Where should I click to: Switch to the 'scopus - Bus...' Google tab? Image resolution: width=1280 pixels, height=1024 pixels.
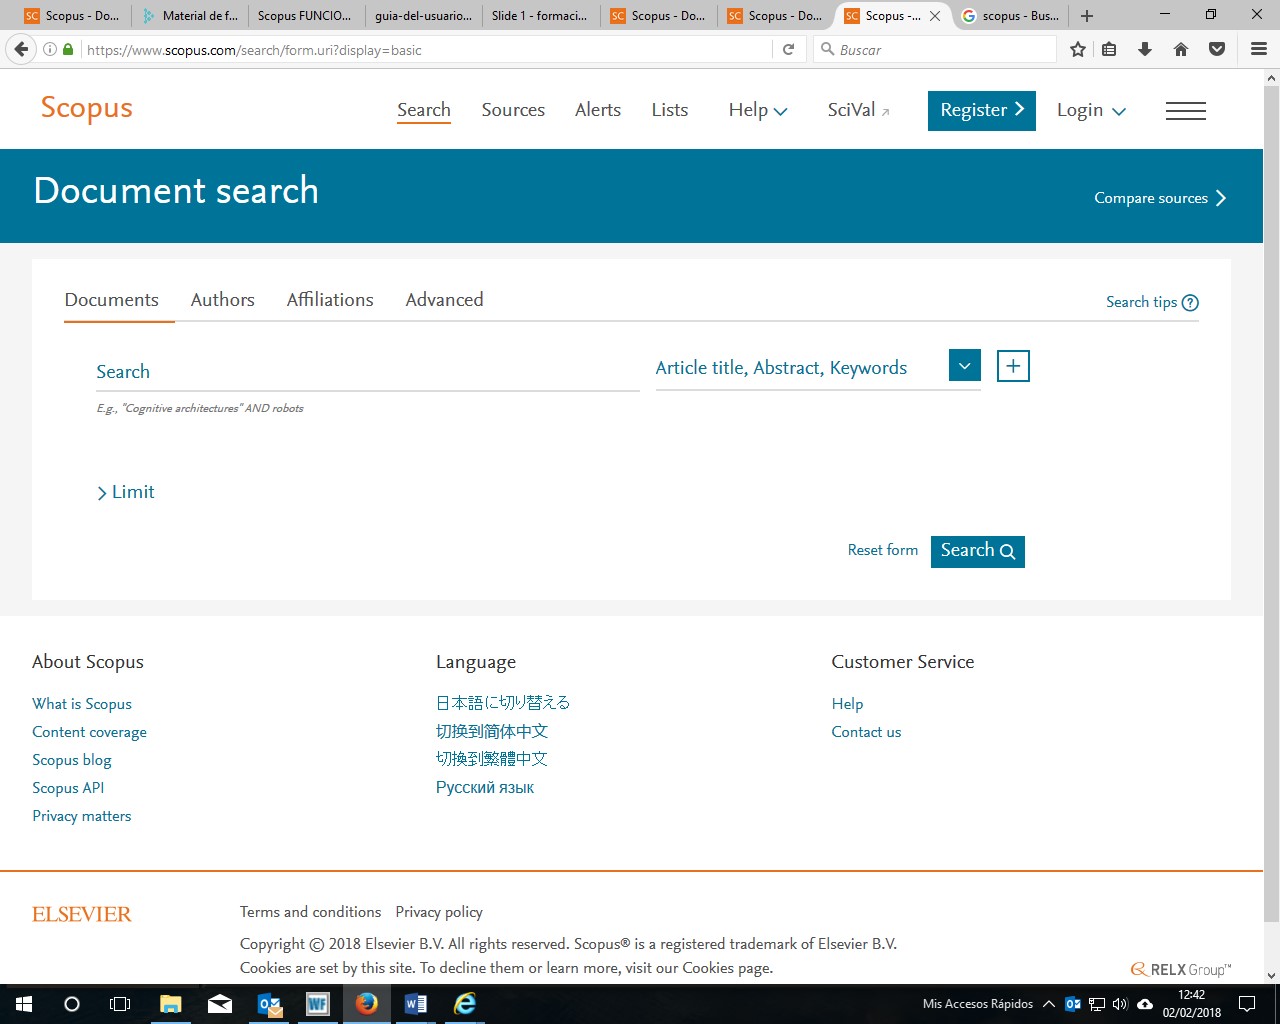[x=1010, y=16]
